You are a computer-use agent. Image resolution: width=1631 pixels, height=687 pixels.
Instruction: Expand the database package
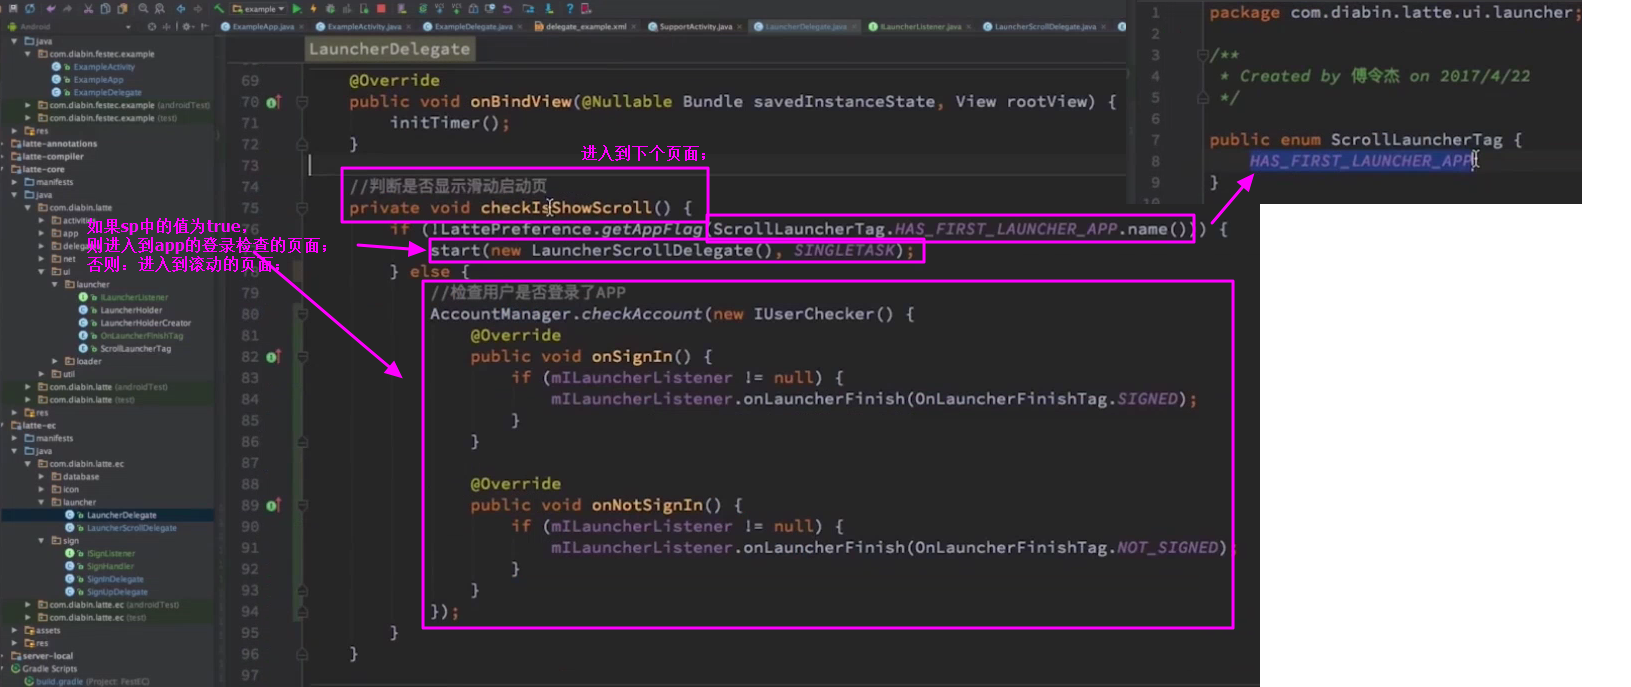(x=42, y=476)
